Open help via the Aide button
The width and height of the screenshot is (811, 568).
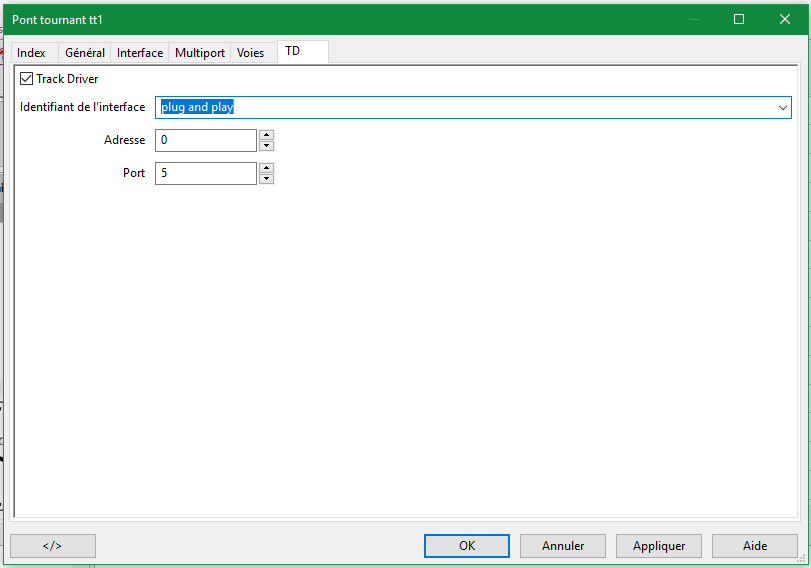pyautogui.click(x=755, y=546)
